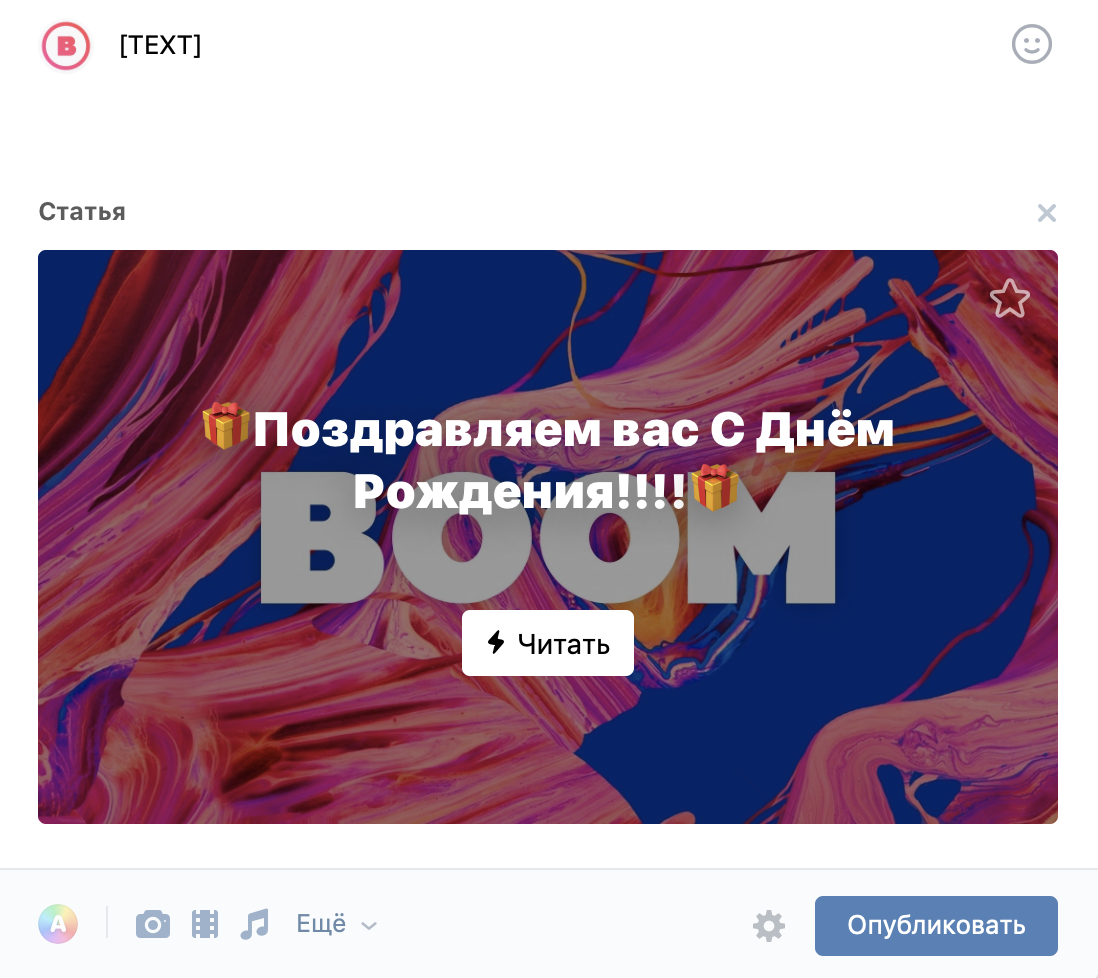The image size is (1098, 978).
Task: Attach a photo using the camera icon
Action: click(153, 924)
